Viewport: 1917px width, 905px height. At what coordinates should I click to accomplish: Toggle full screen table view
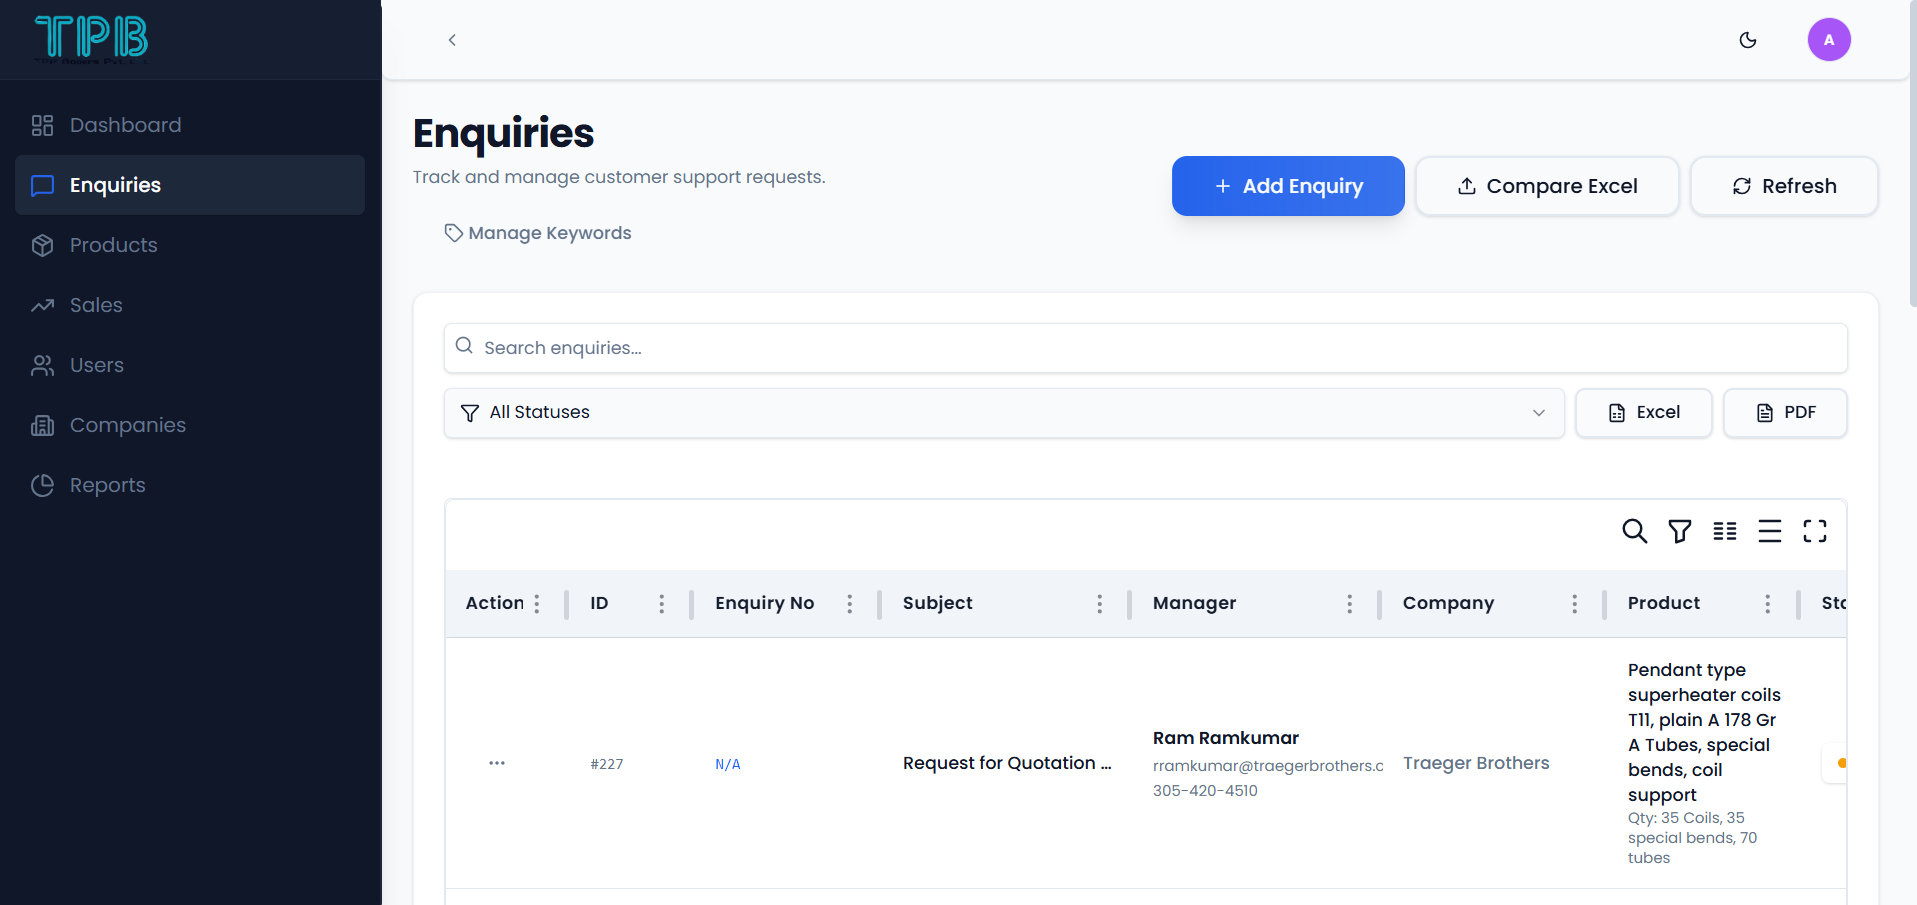(x=1814, y=531)
